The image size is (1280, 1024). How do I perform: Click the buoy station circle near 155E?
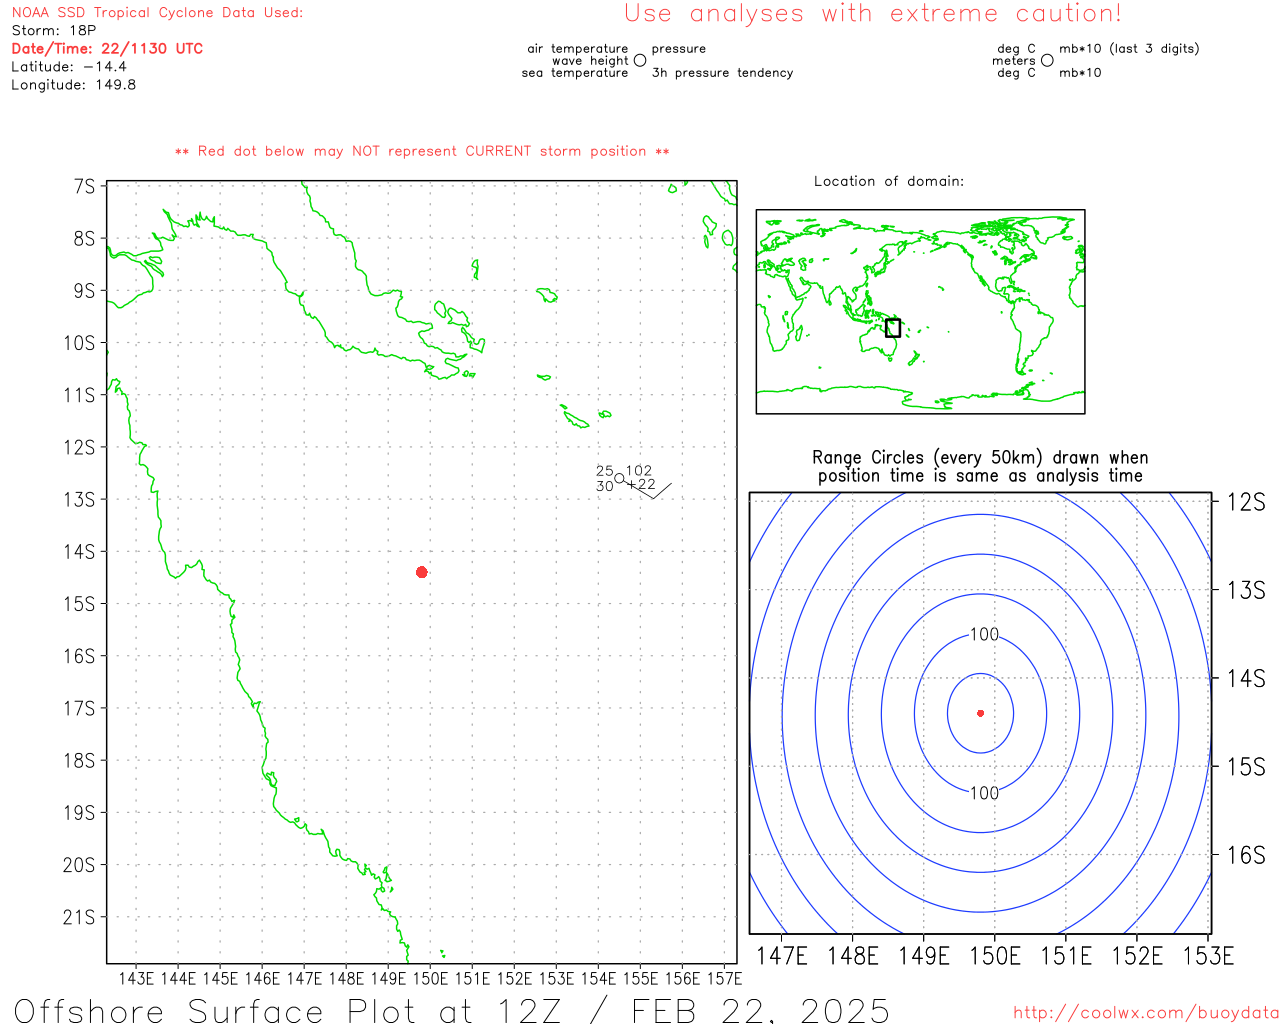point(619,479)
